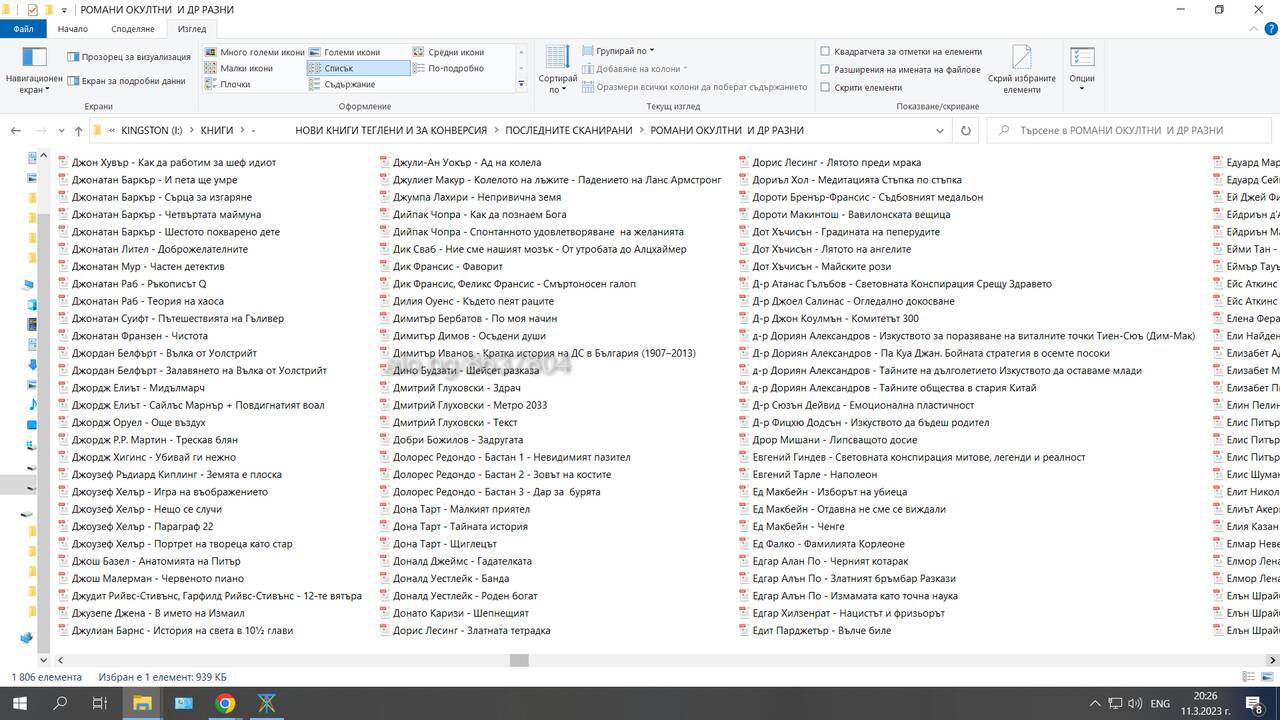The image size is (1280, 720).
Task: Select the Изглед ribbon tab
Action: pyautogui.click(x=192, y=29)
